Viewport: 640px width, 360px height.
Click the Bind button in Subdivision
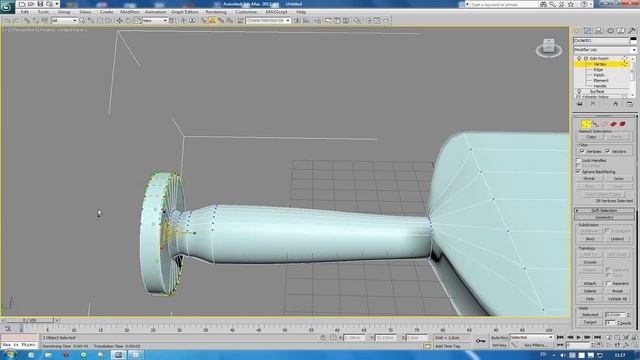click(x=590, y=239)
